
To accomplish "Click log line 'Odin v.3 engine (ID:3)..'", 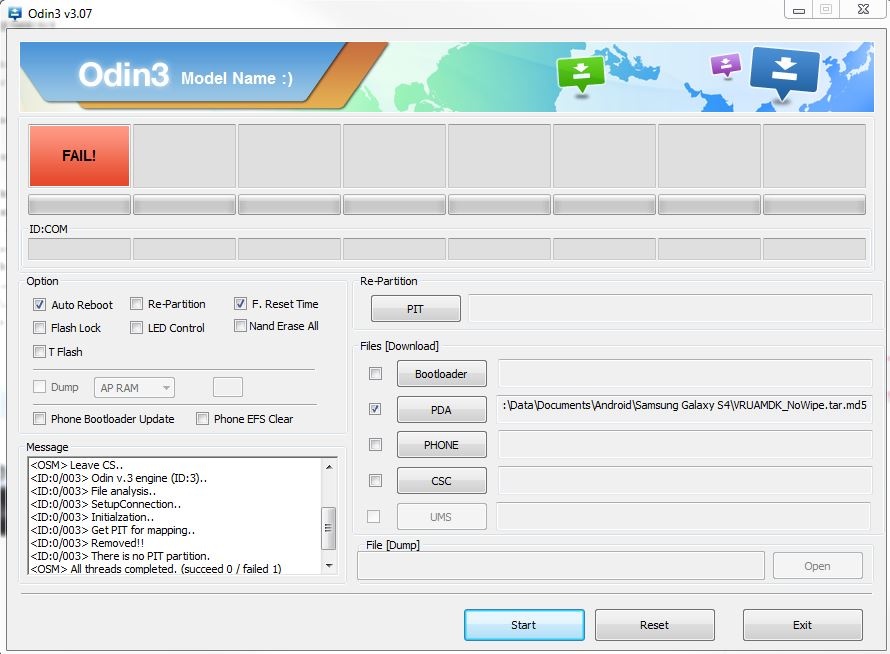I will (x=119, y=478).
